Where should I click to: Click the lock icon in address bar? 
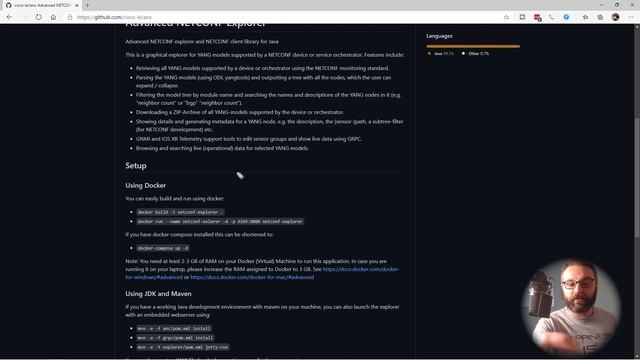[70, 17]
